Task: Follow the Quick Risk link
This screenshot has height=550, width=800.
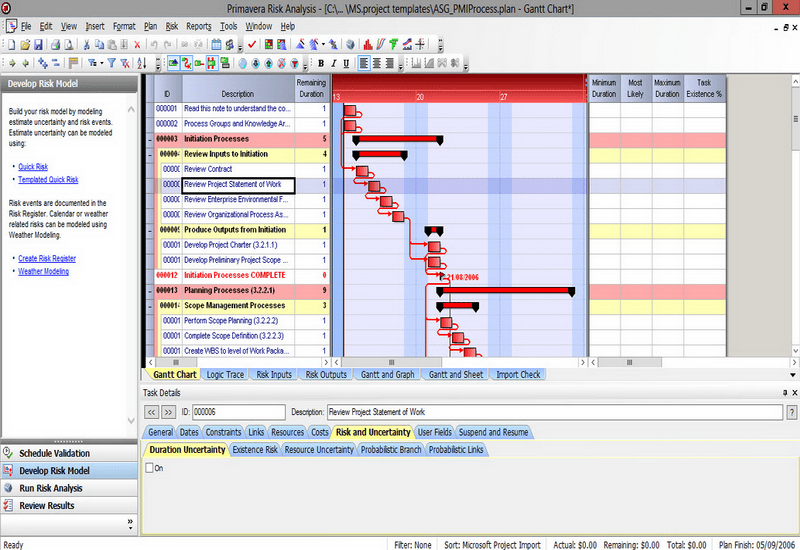Action: pos(33,167)
